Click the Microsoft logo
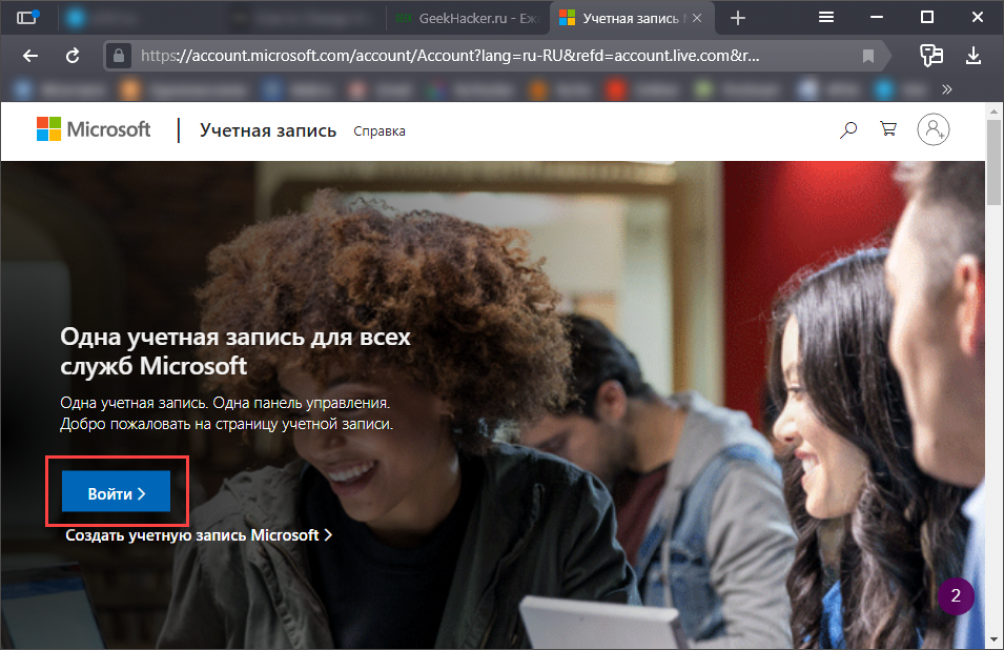This screenshot has width=1004, height=650. coord(93,129)
